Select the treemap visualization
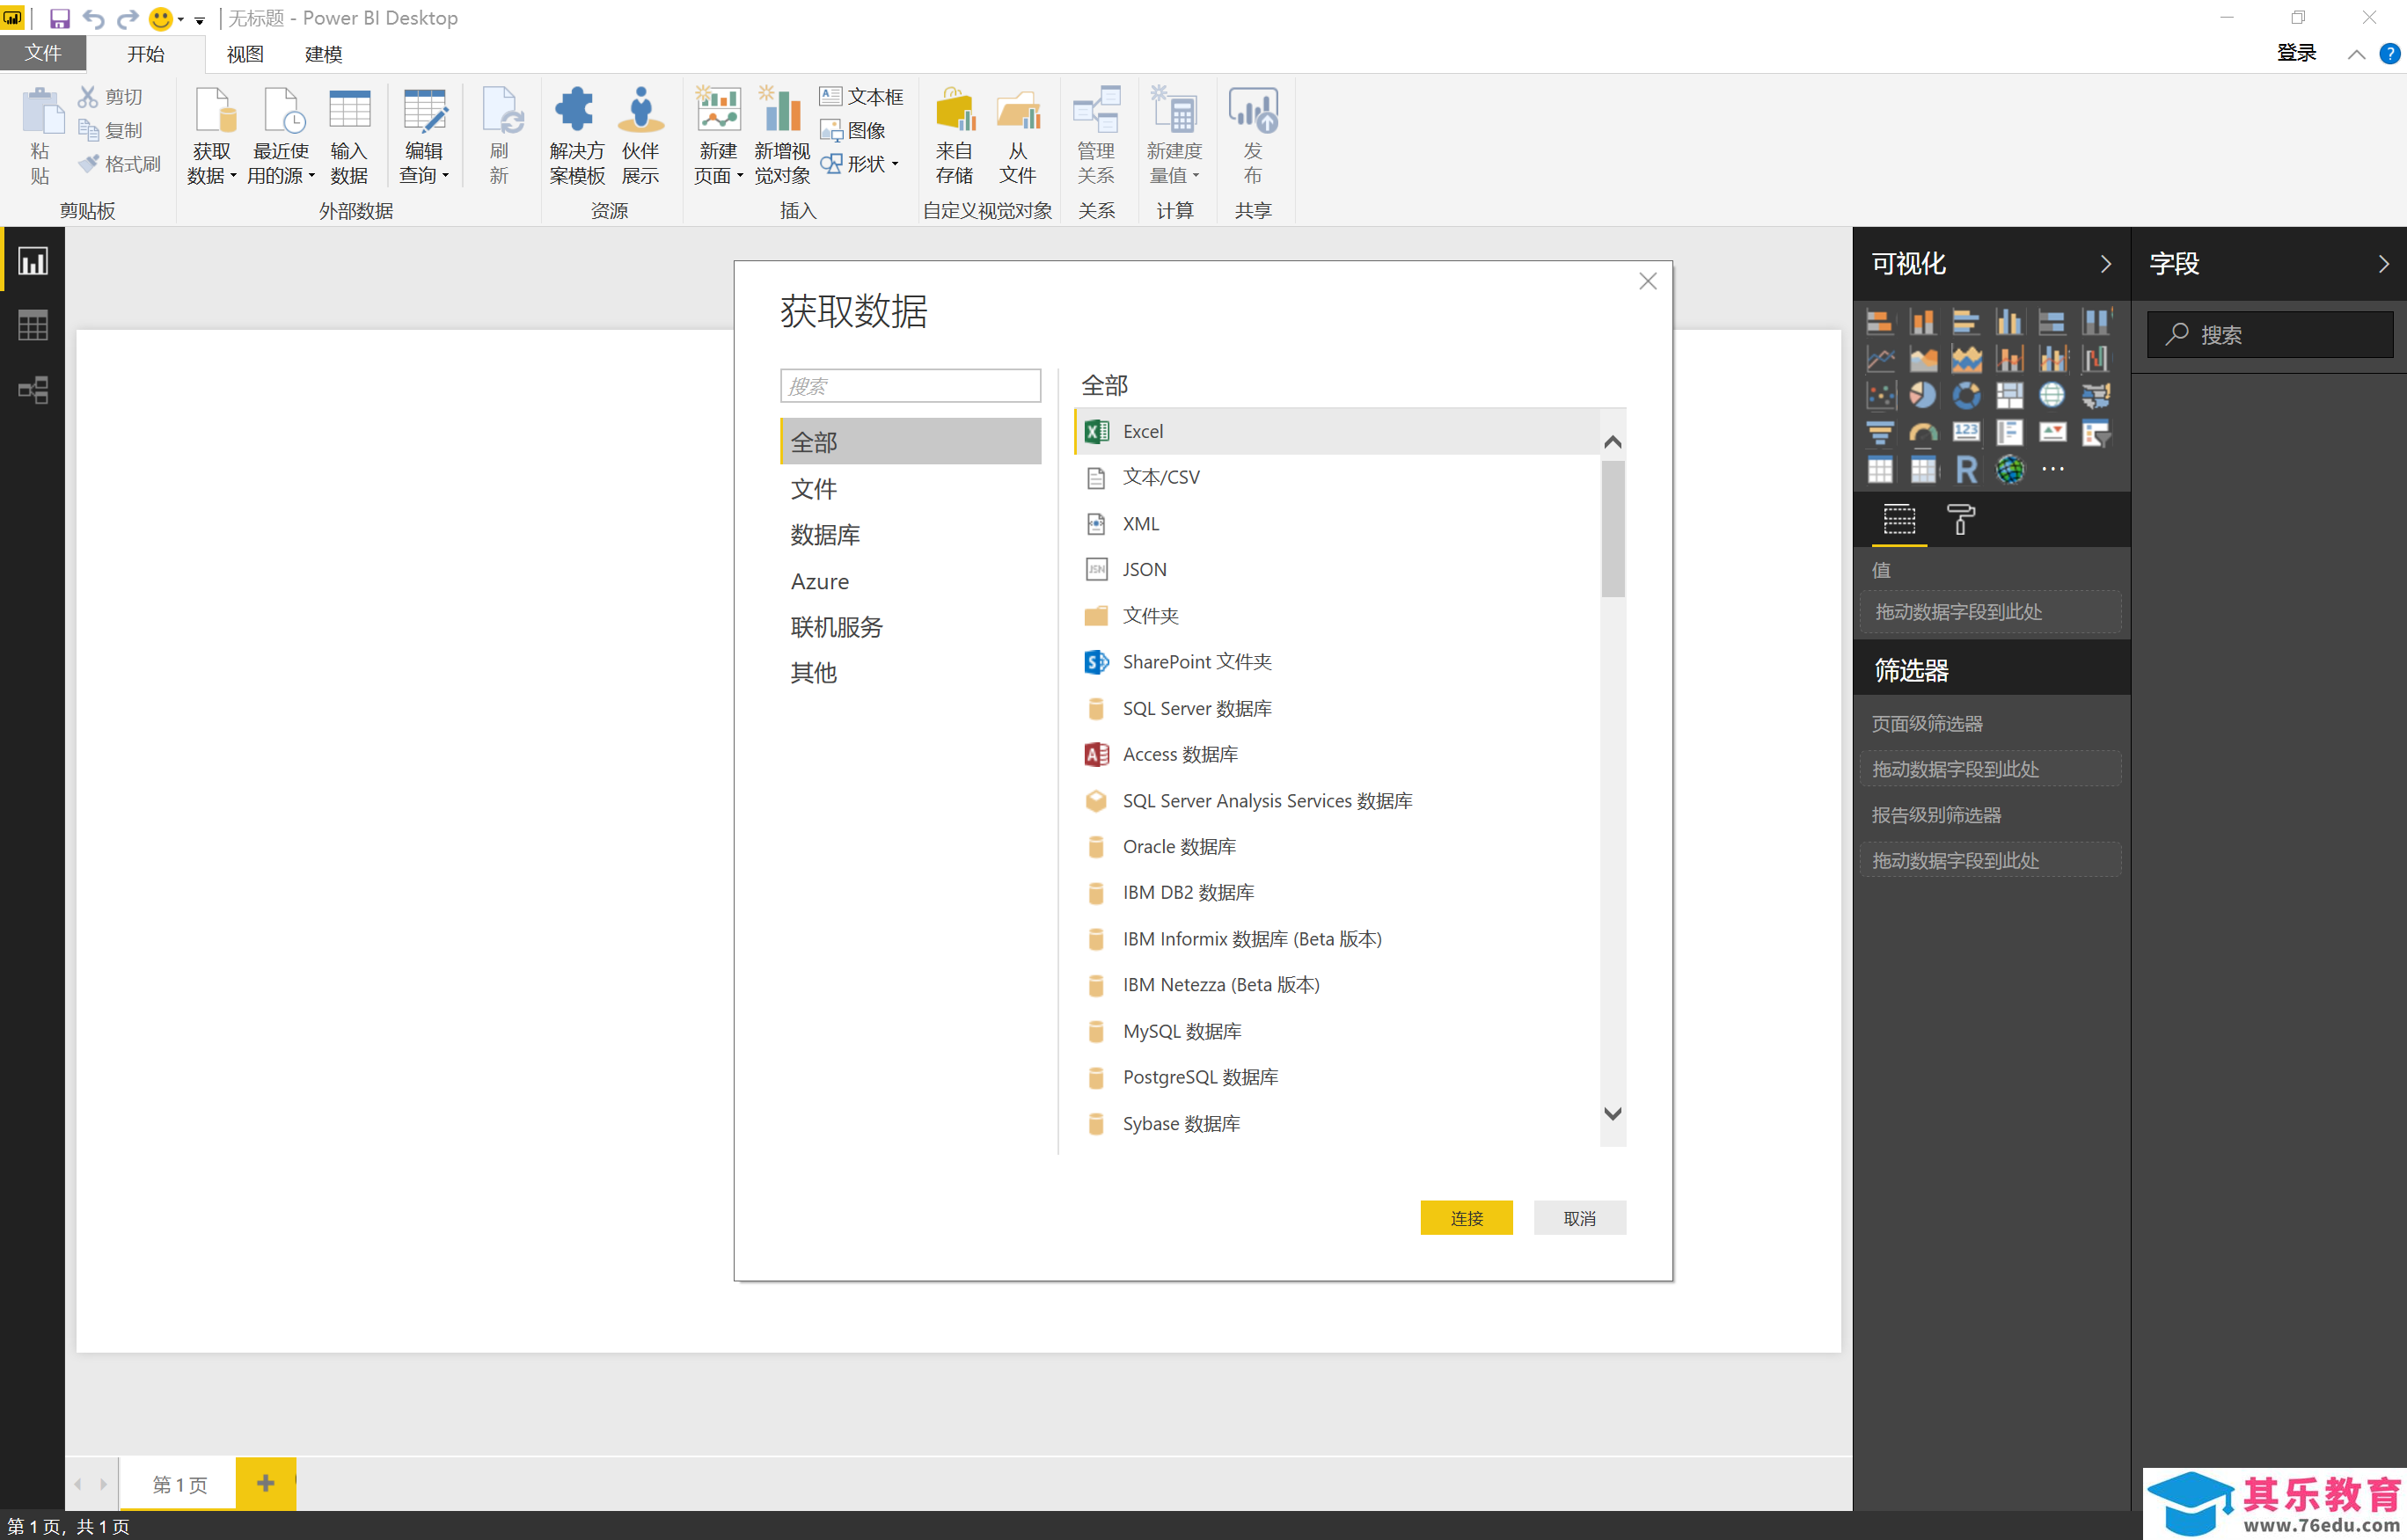The width and height of the screenshot is (2407, 1540). click(2009, 396)
